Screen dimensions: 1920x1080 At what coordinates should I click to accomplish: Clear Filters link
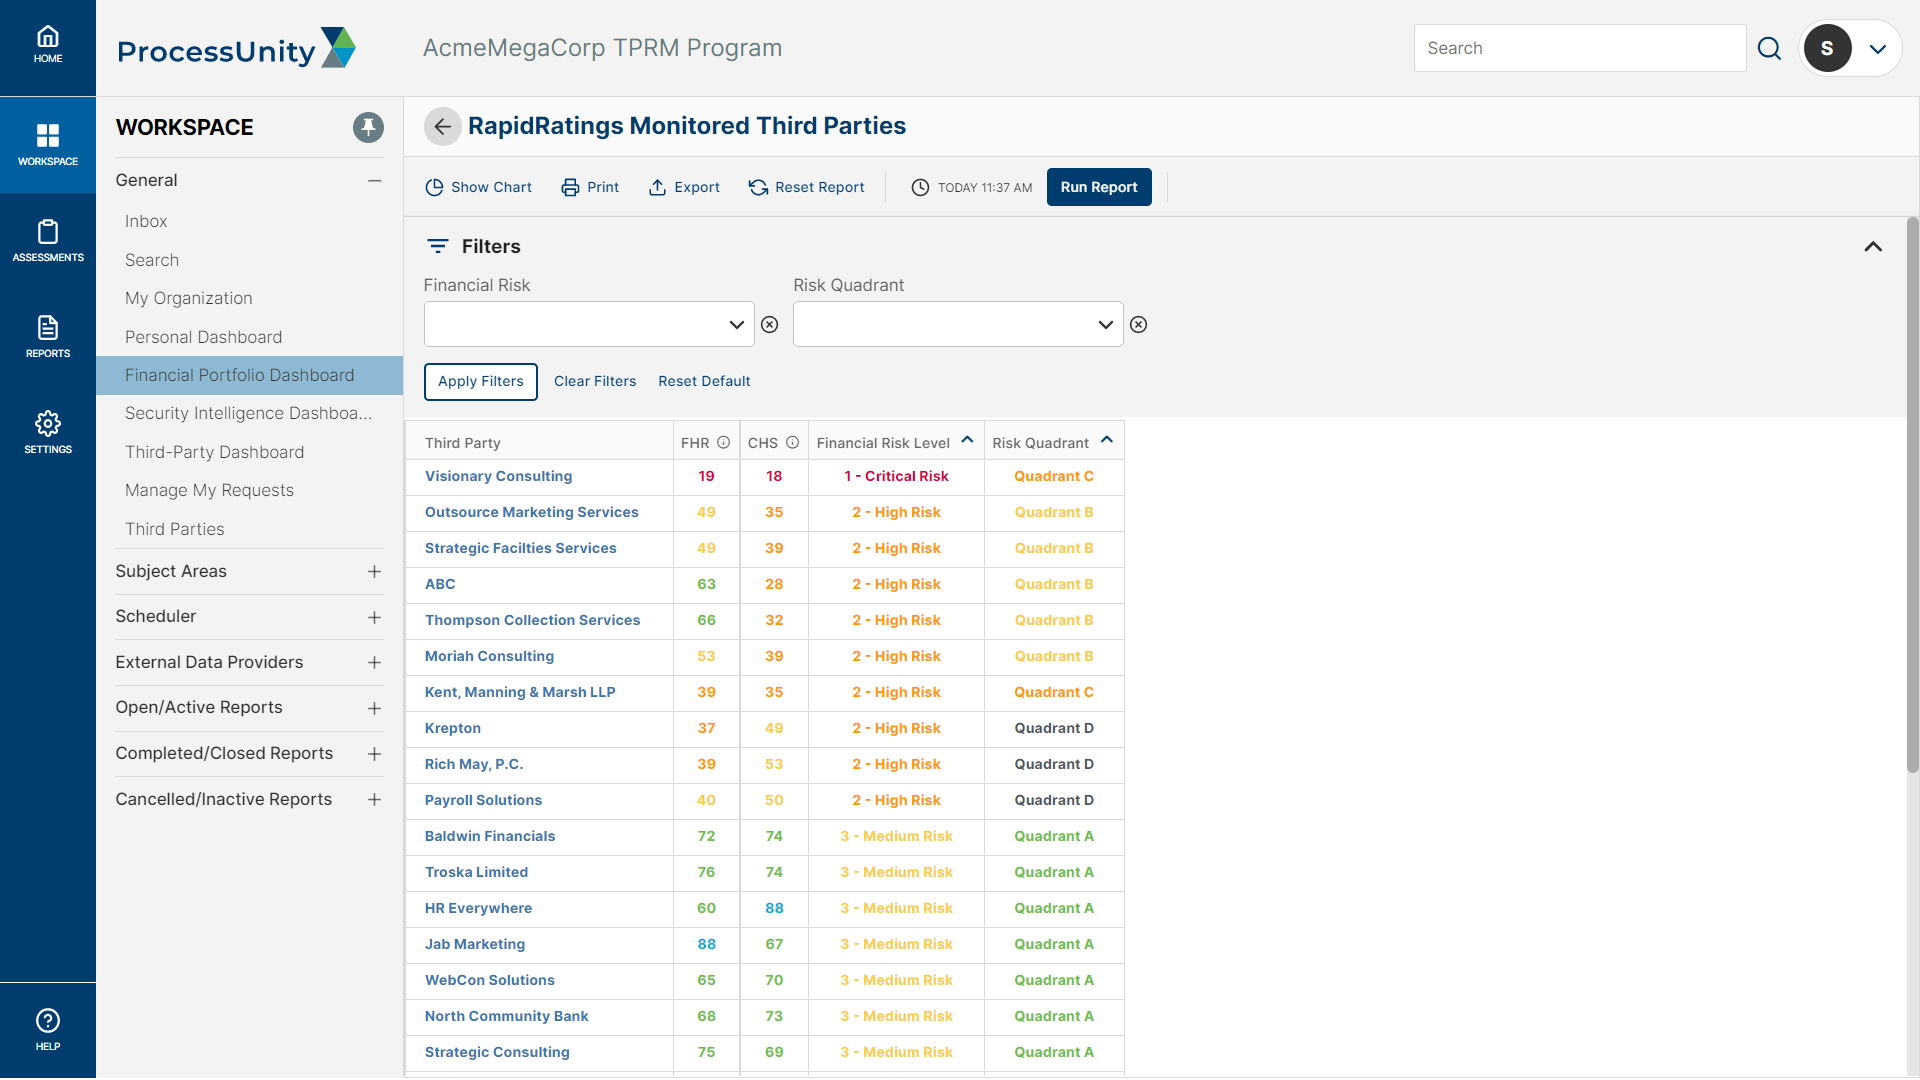tap(595, 381)
